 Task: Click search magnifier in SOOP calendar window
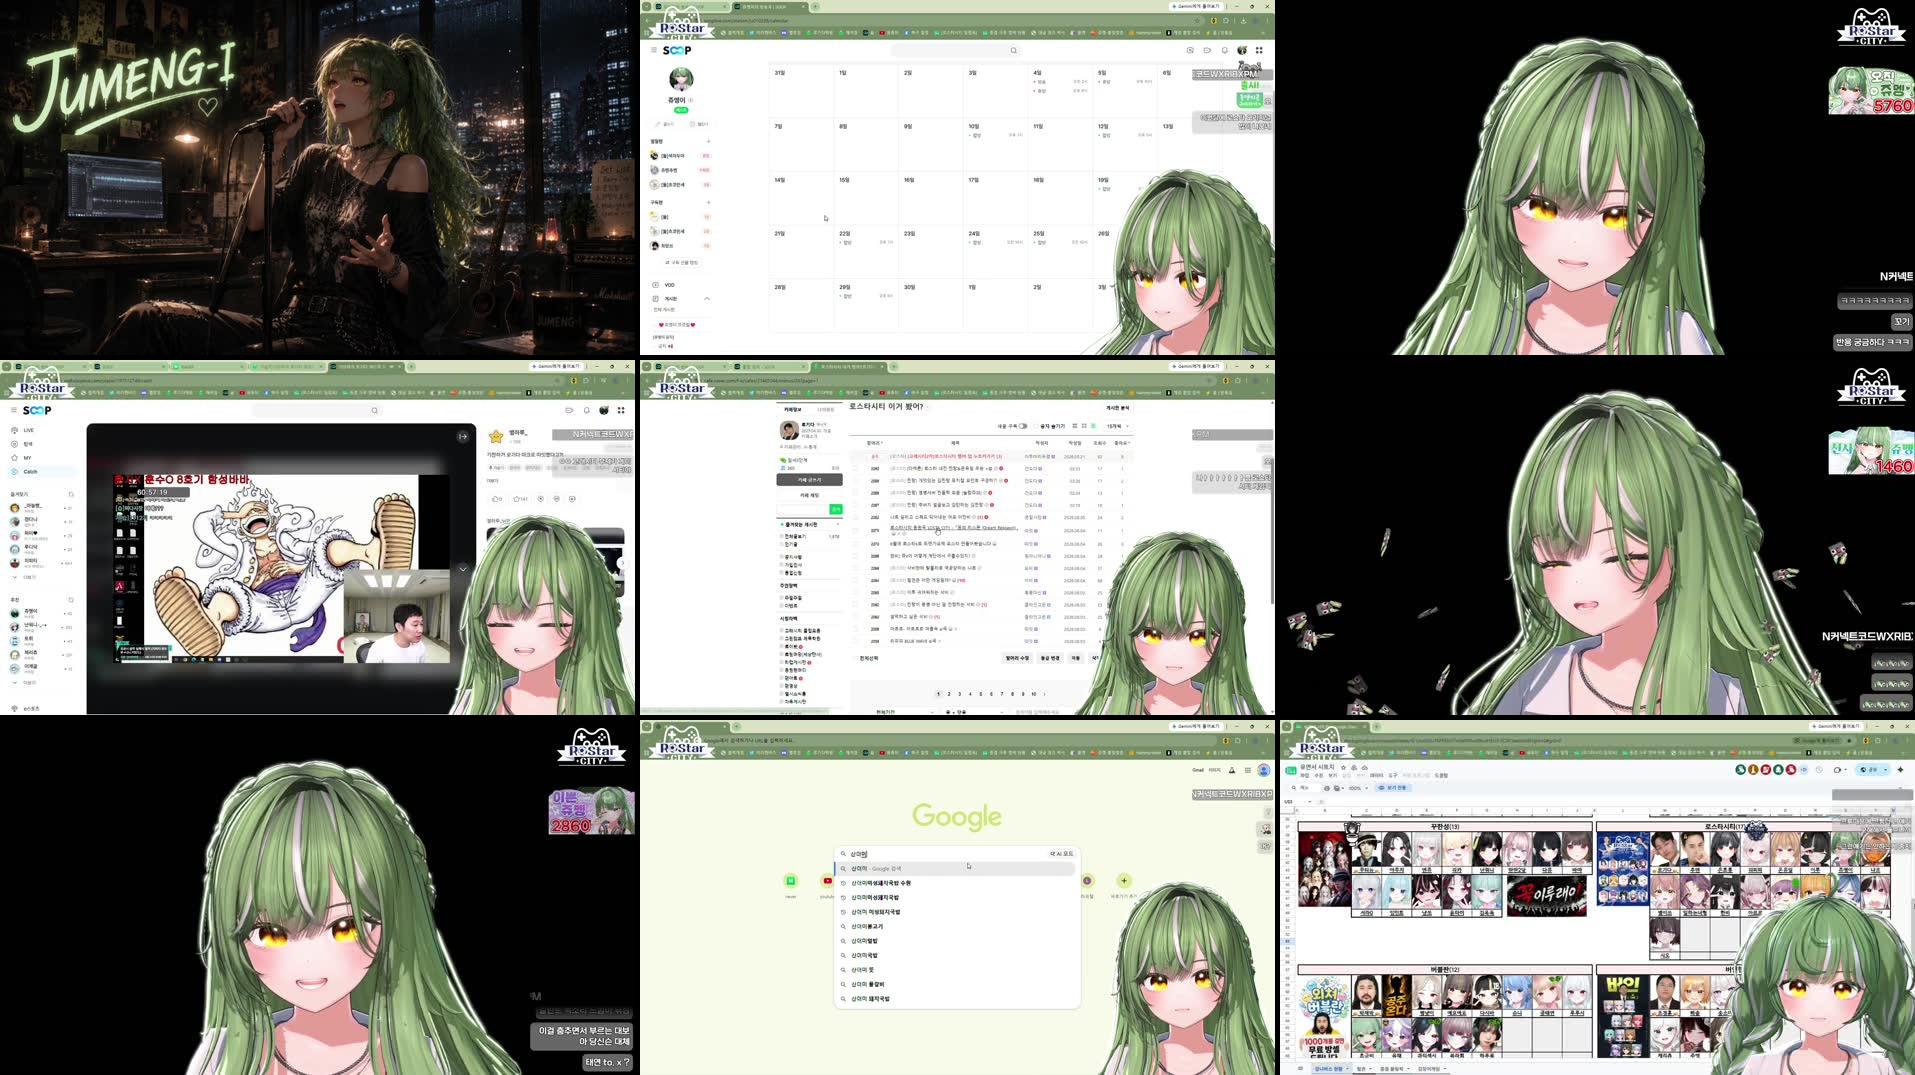tap(1013, 50)
